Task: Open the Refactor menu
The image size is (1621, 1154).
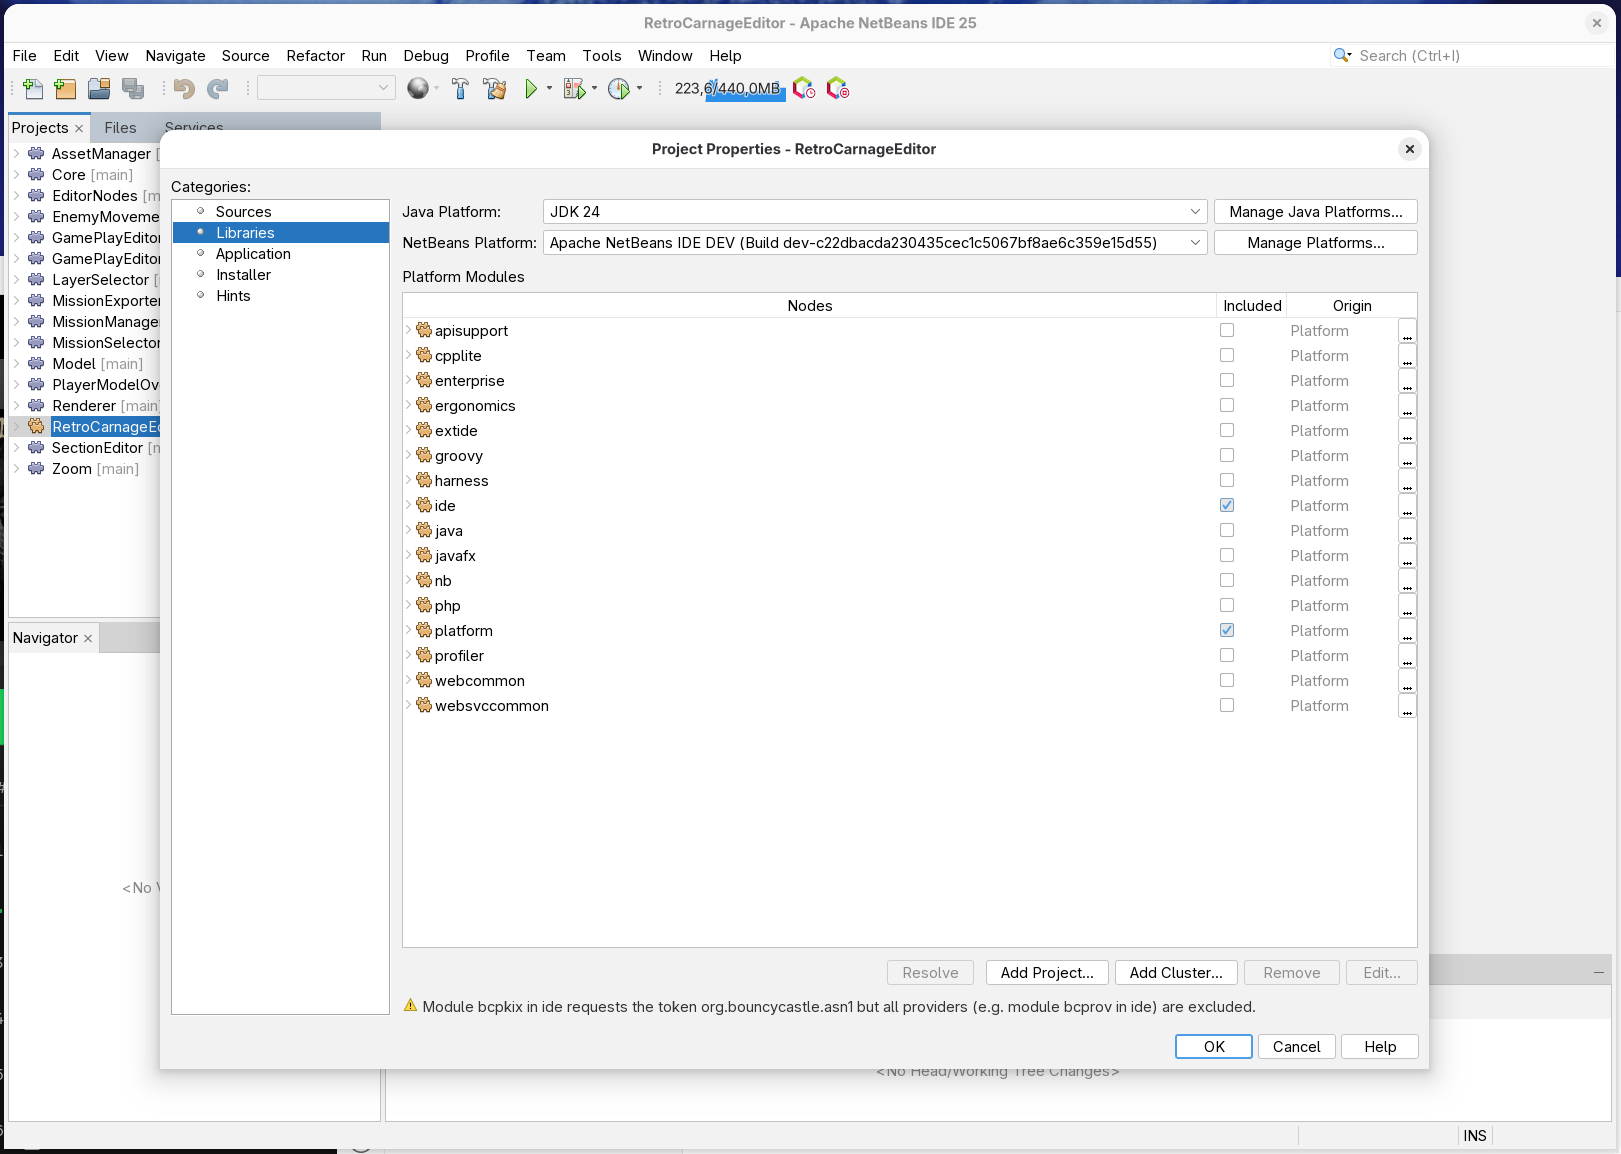Action: [315, 56]
